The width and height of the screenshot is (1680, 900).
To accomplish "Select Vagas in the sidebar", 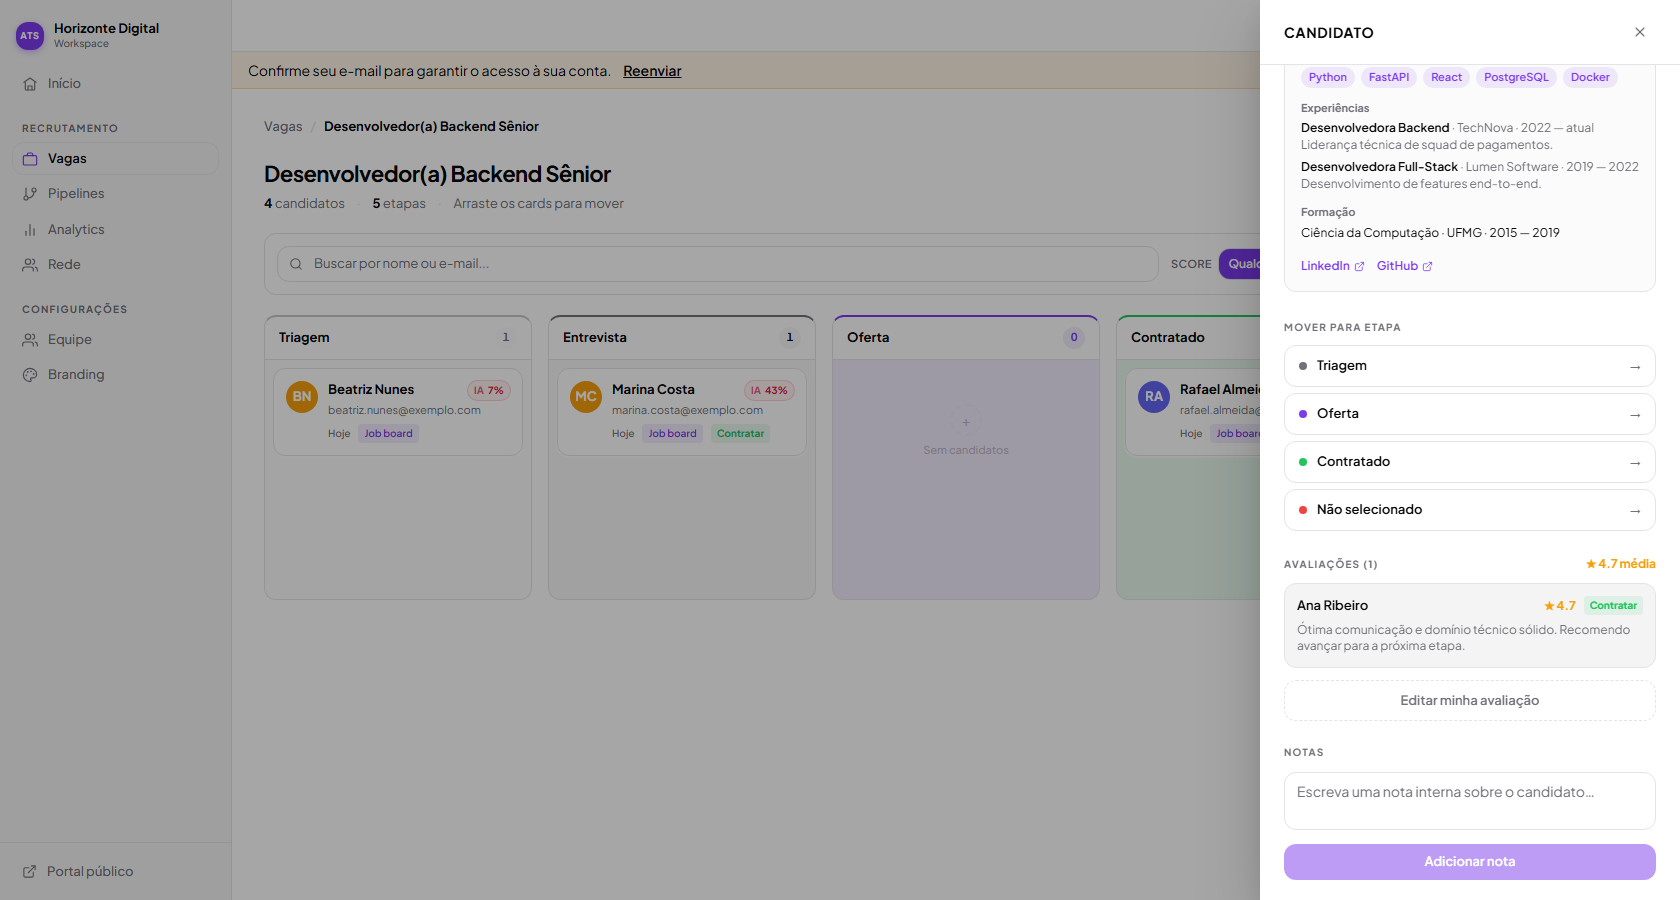I will [x=115, y=159].
